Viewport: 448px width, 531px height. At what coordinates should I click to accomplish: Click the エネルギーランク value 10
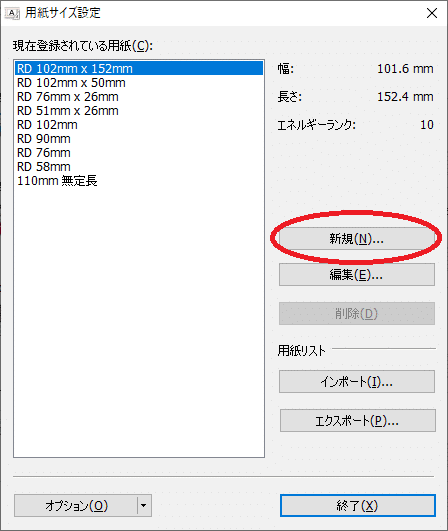point(427,125)
